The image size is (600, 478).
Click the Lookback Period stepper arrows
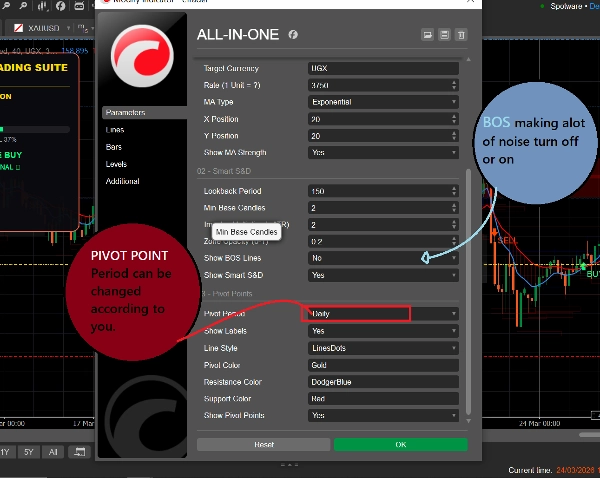click(454, 190)
